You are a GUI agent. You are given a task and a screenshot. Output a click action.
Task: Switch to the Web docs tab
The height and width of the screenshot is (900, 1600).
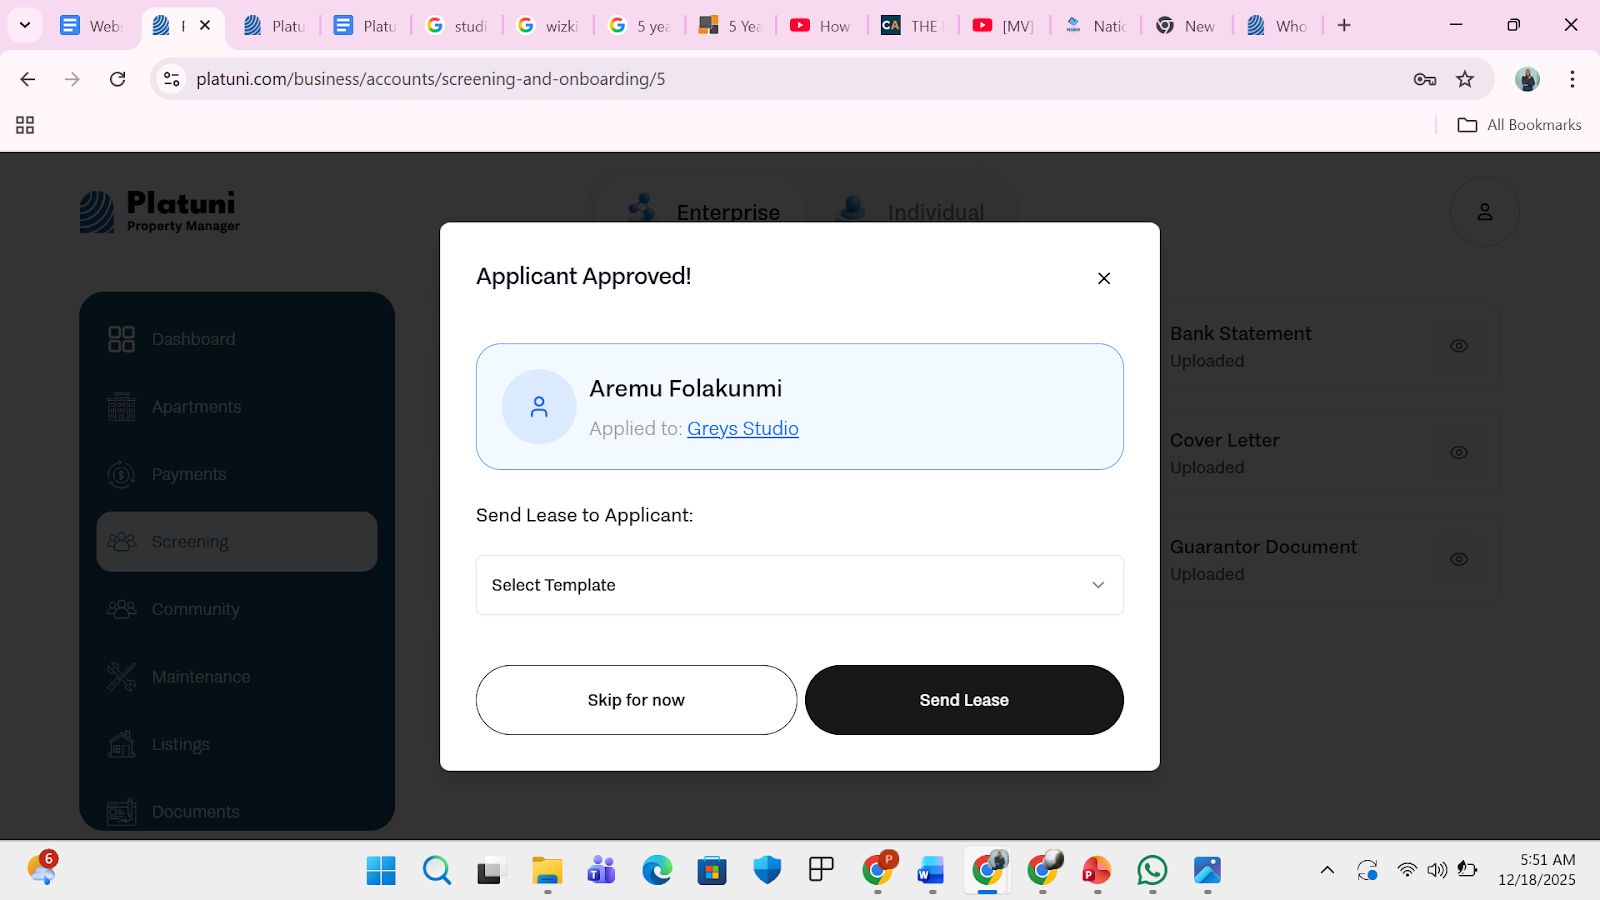coord(92,26)
